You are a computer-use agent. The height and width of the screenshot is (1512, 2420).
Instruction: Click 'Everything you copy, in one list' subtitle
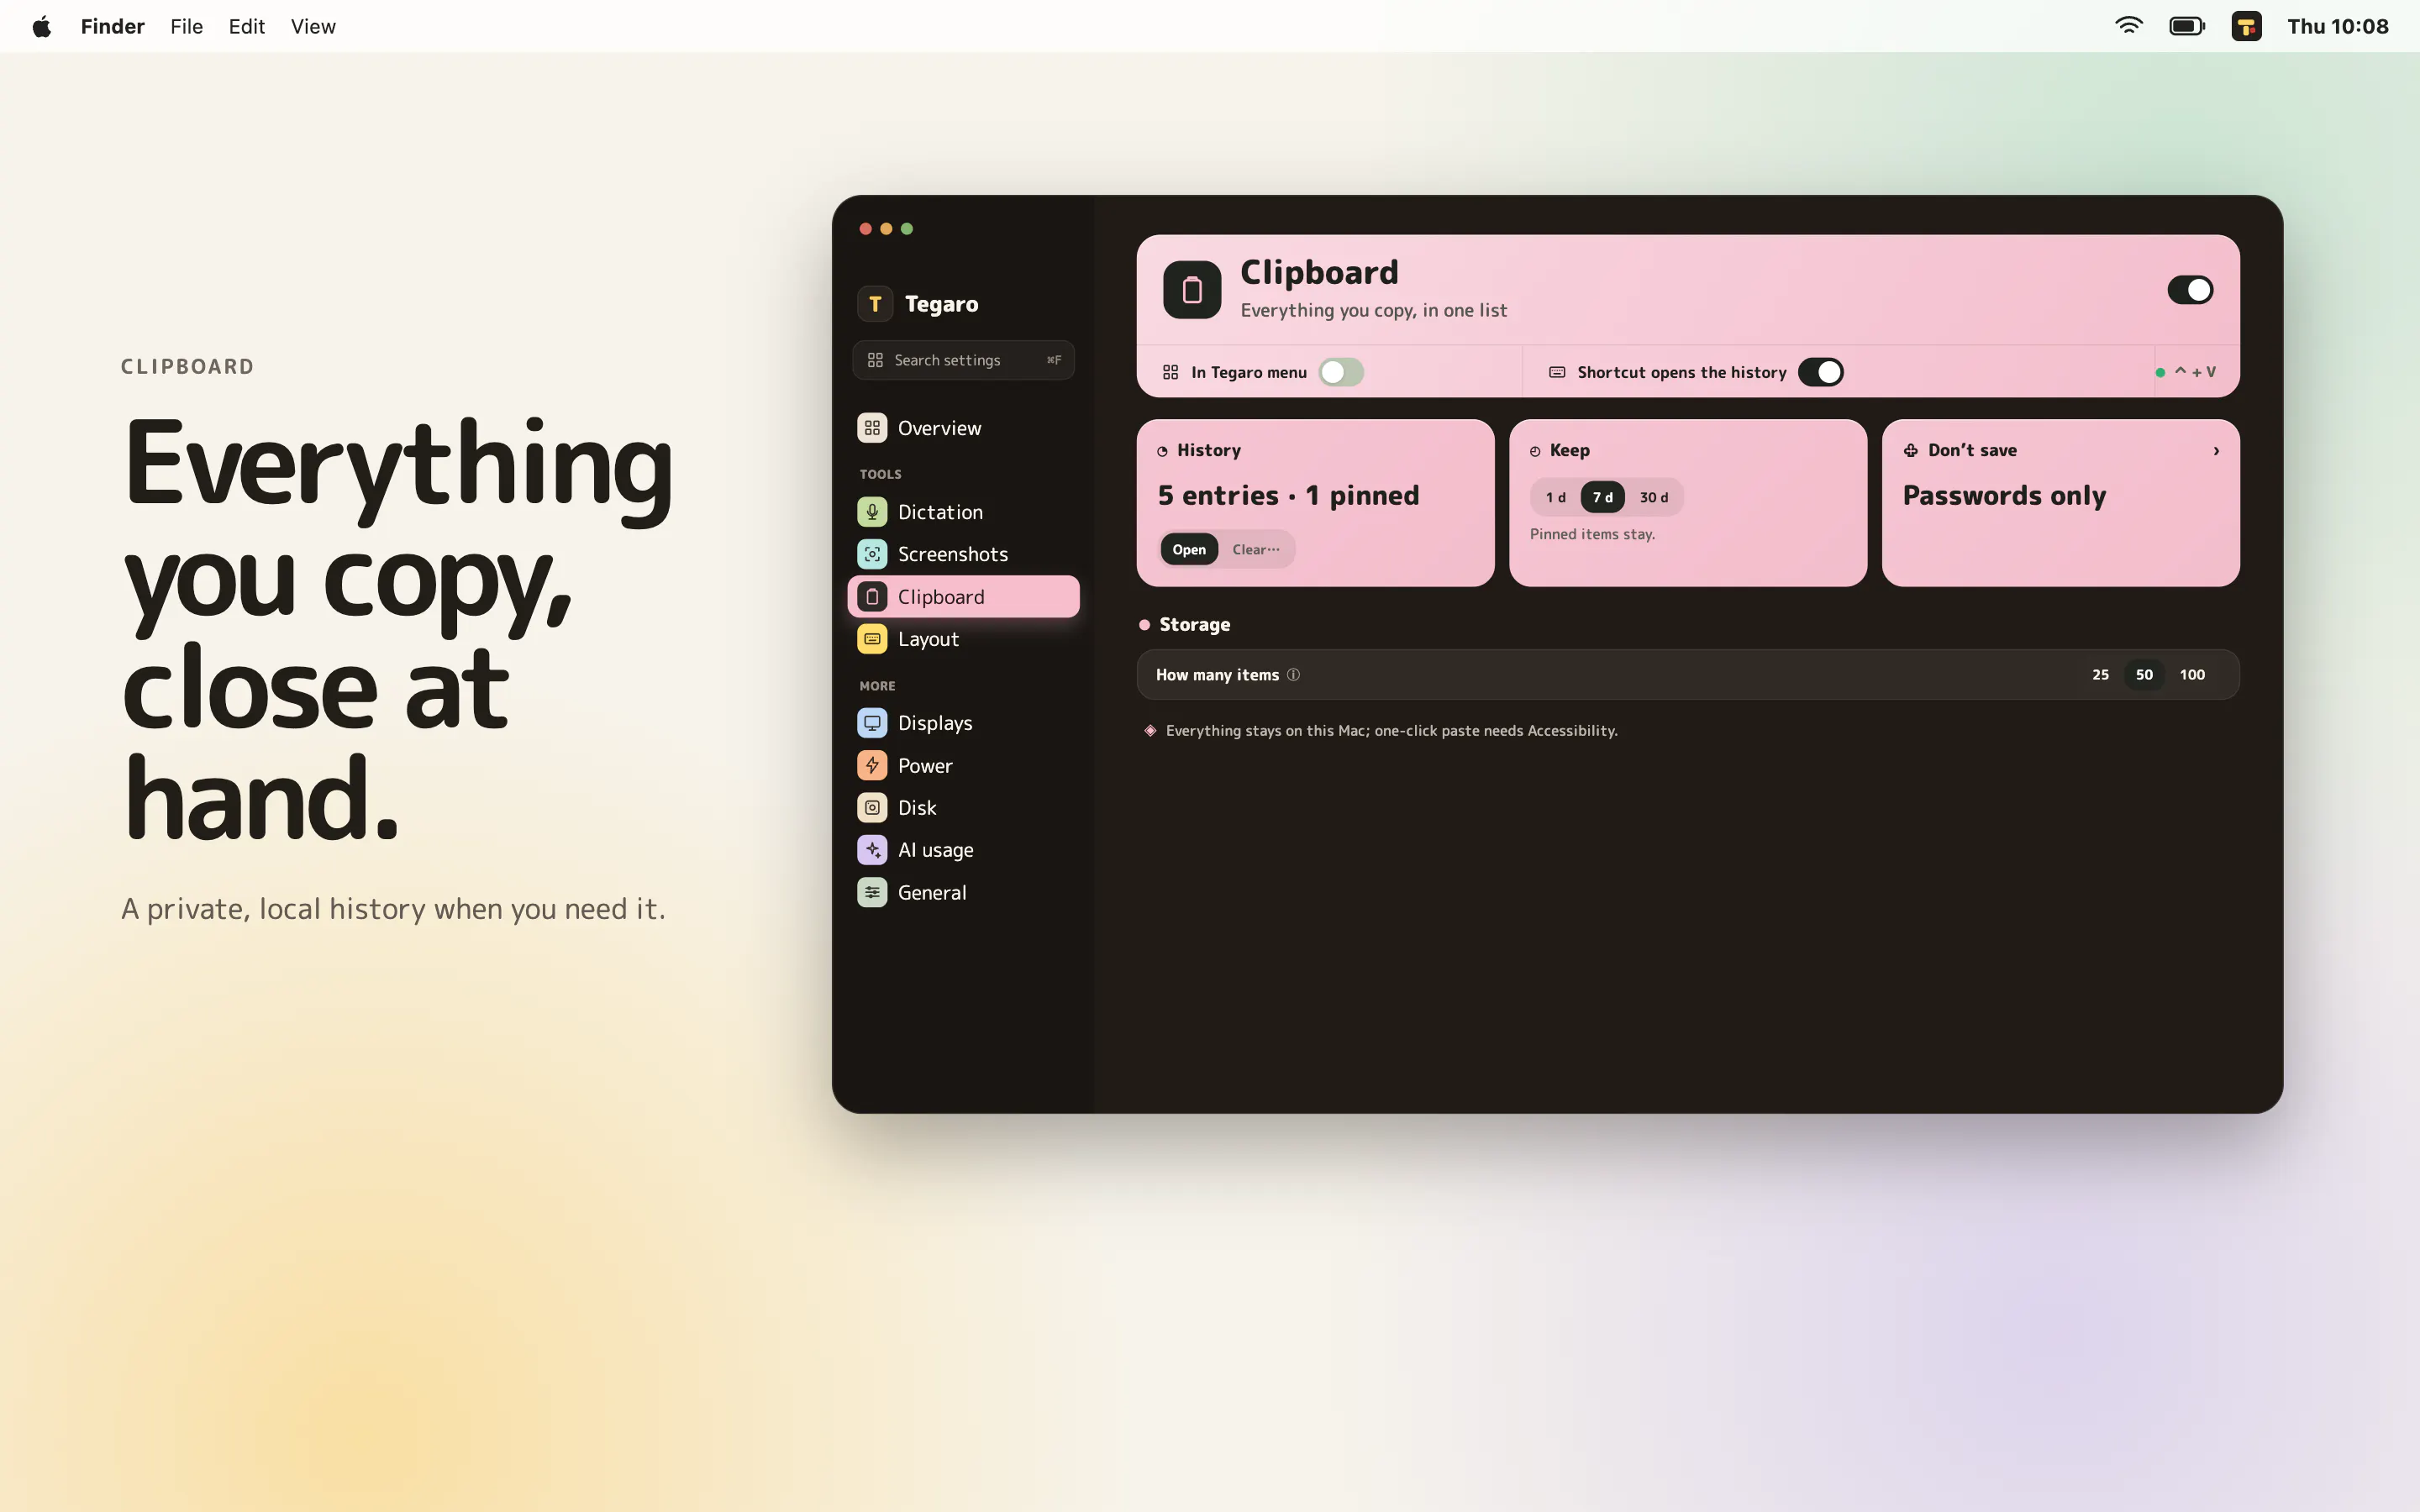click(1373, 310)
